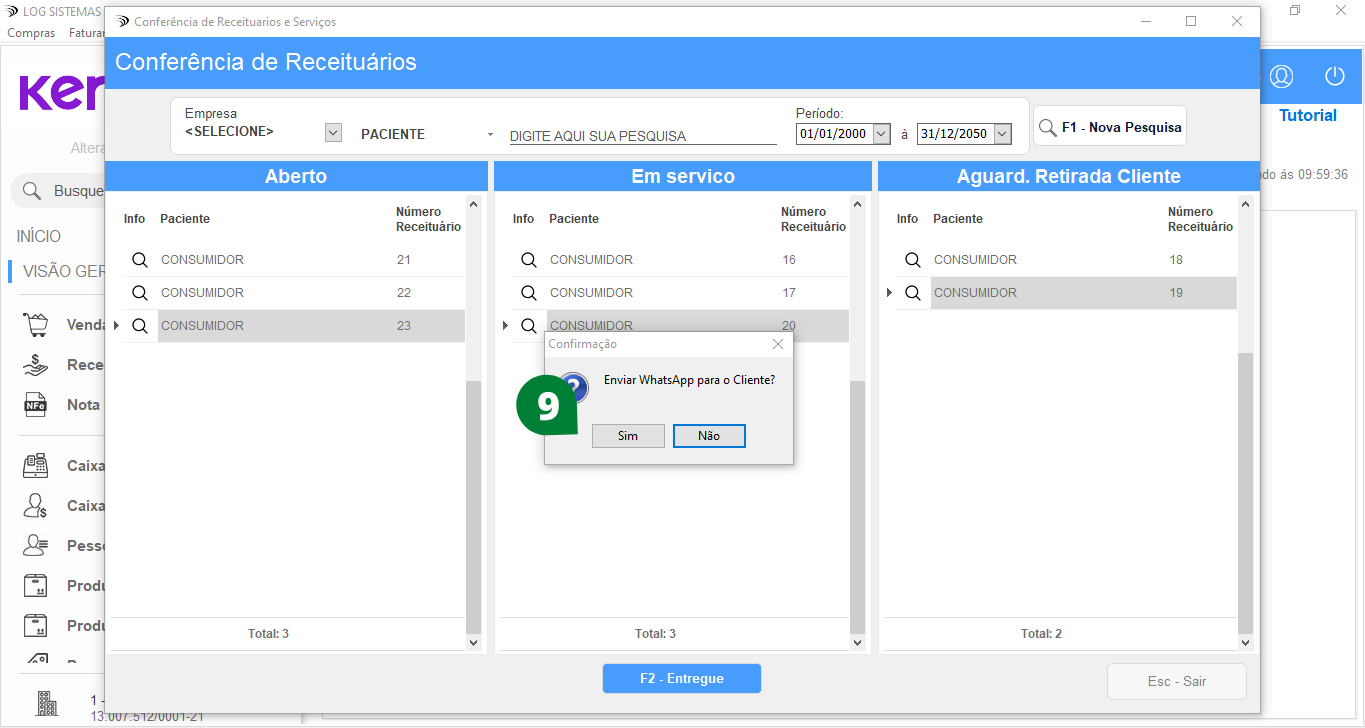Viewport: 1365px width, 728px height.
Task: Open Tutorial link in main window
Action: pyautogui.click(x=1308, y=115)
